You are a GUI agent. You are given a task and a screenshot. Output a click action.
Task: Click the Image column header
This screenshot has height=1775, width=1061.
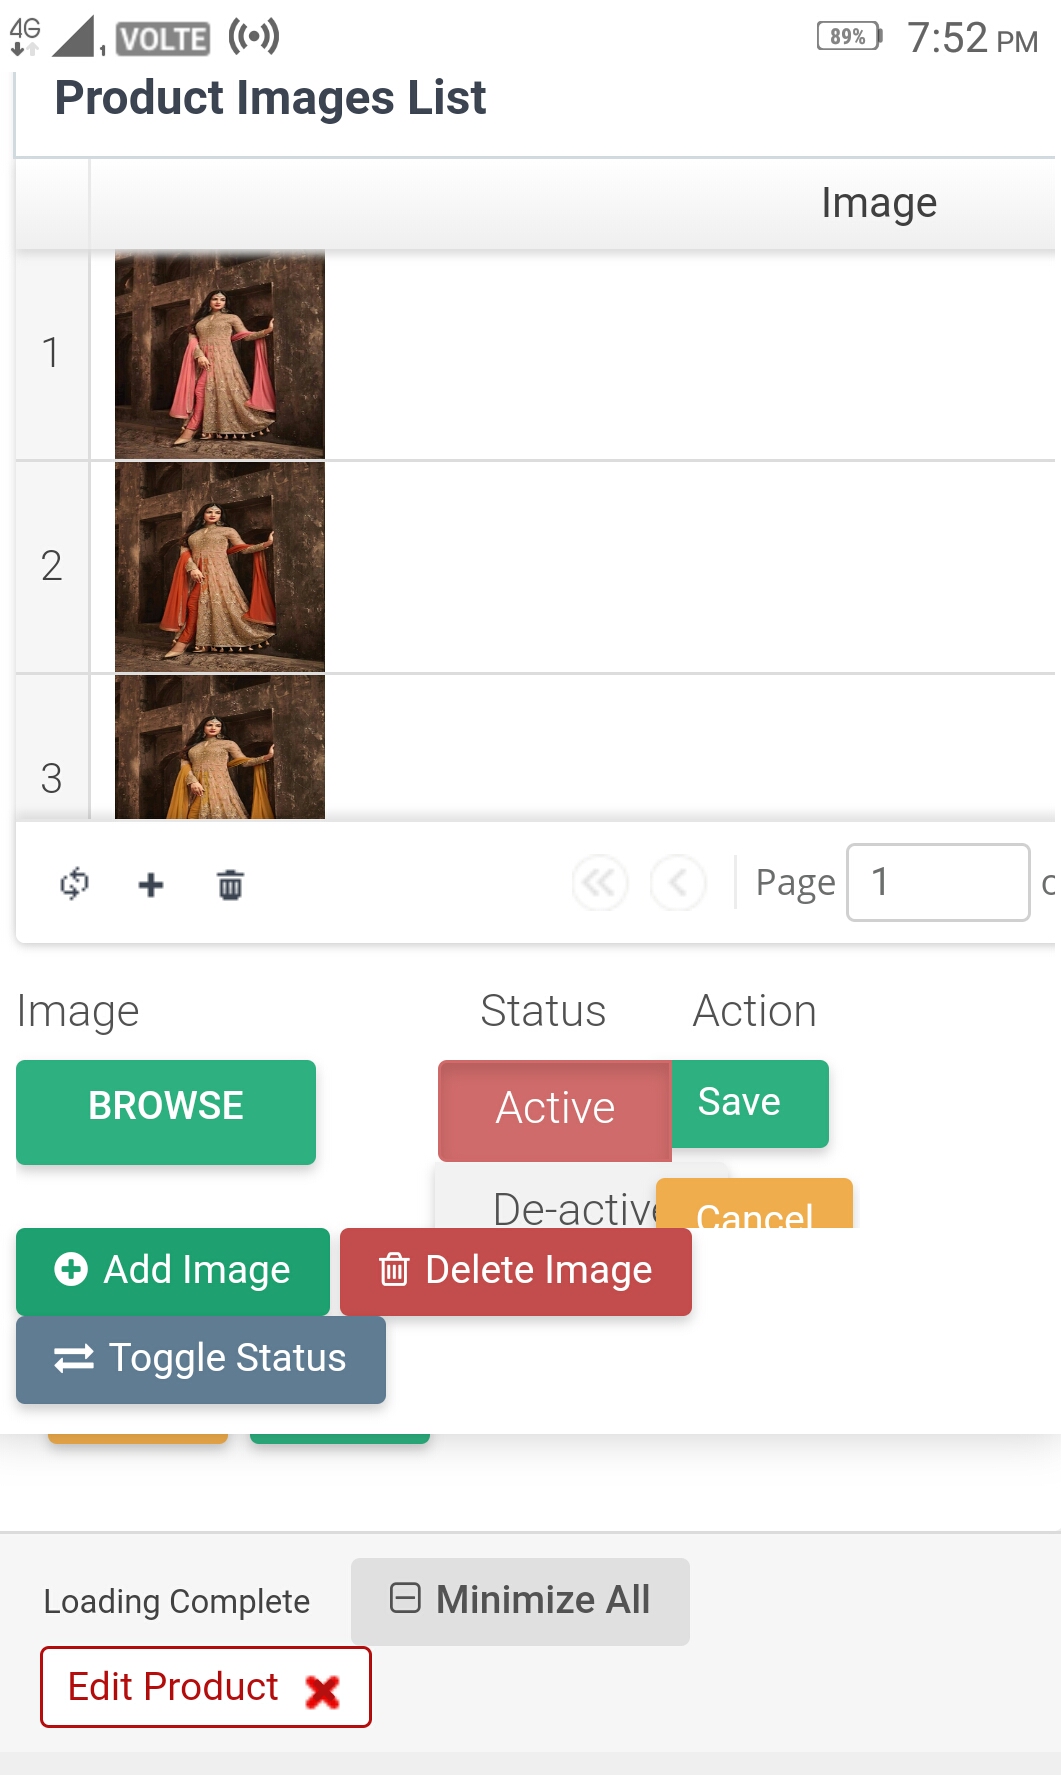(x=878, y=203)
